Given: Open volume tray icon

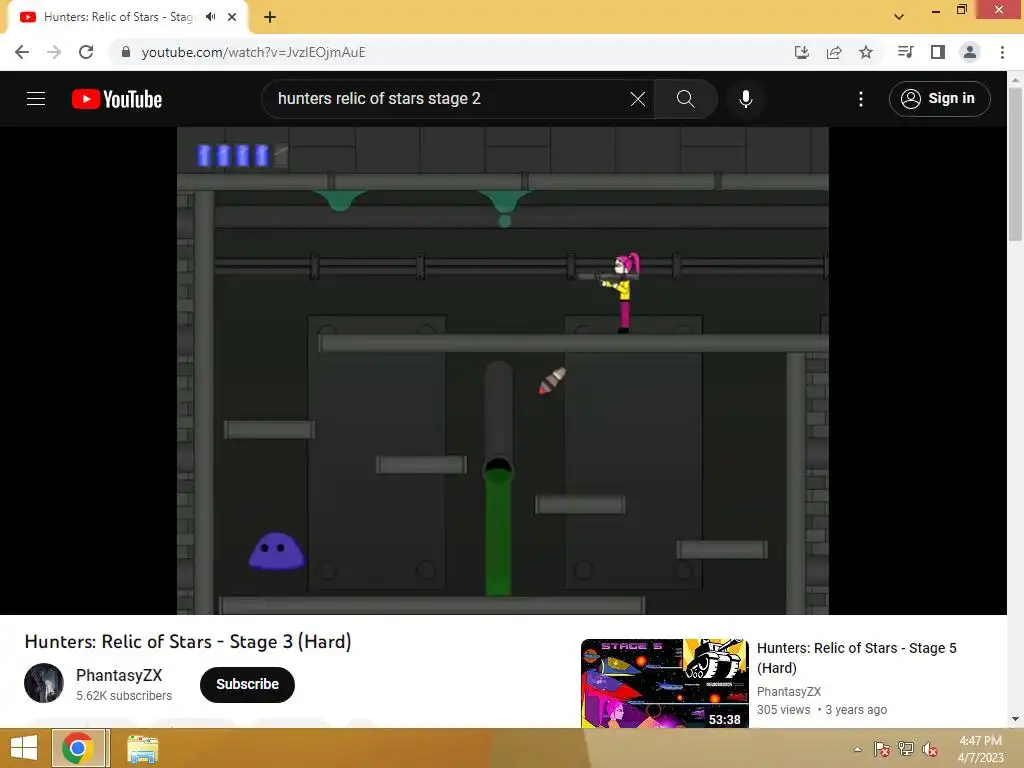Looking at the screenshot, I should [x=930, y=749].
